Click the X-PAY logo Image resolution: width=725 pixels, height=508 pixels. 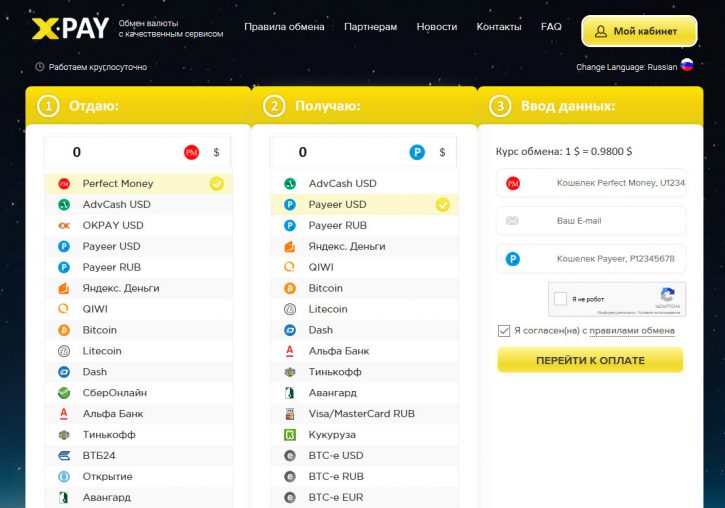[70, 28]
